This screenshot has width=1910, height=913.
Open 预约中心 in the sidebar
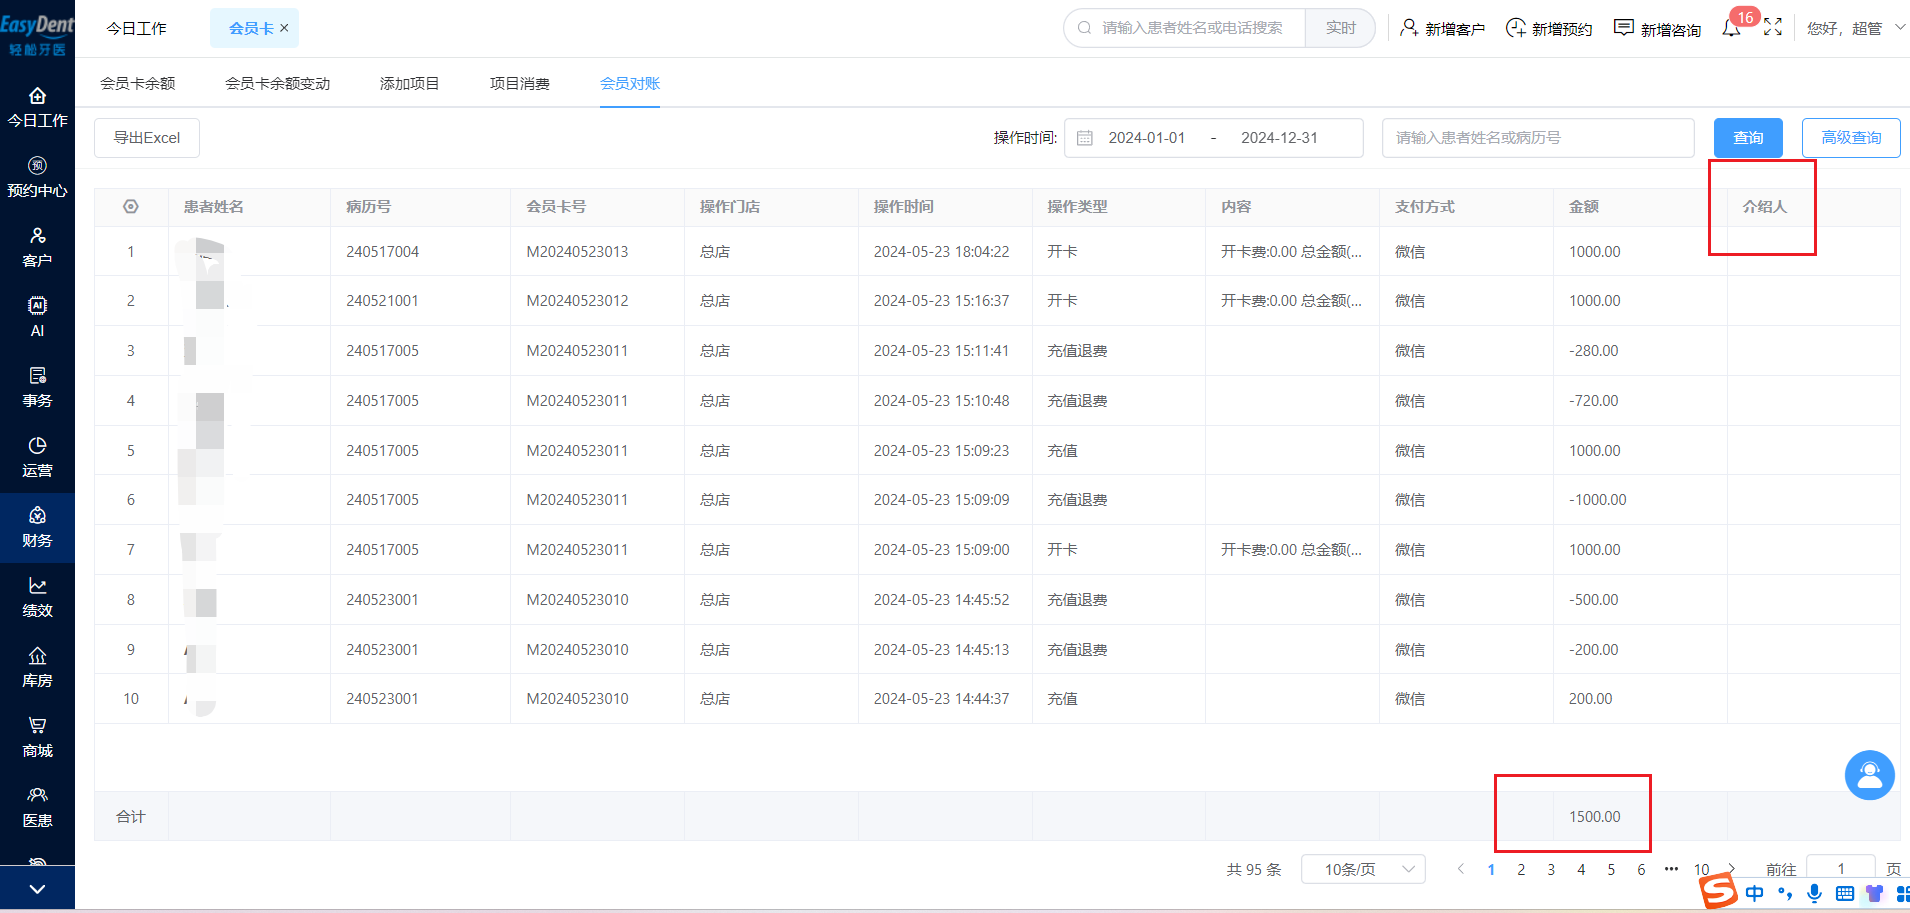37,178
